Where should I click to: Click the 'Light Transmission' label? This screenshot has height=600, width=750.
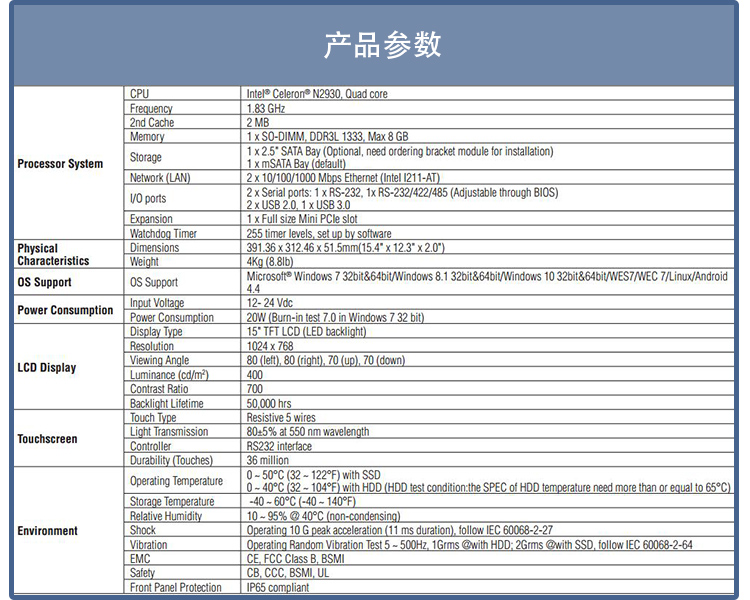tap(169, 432)
